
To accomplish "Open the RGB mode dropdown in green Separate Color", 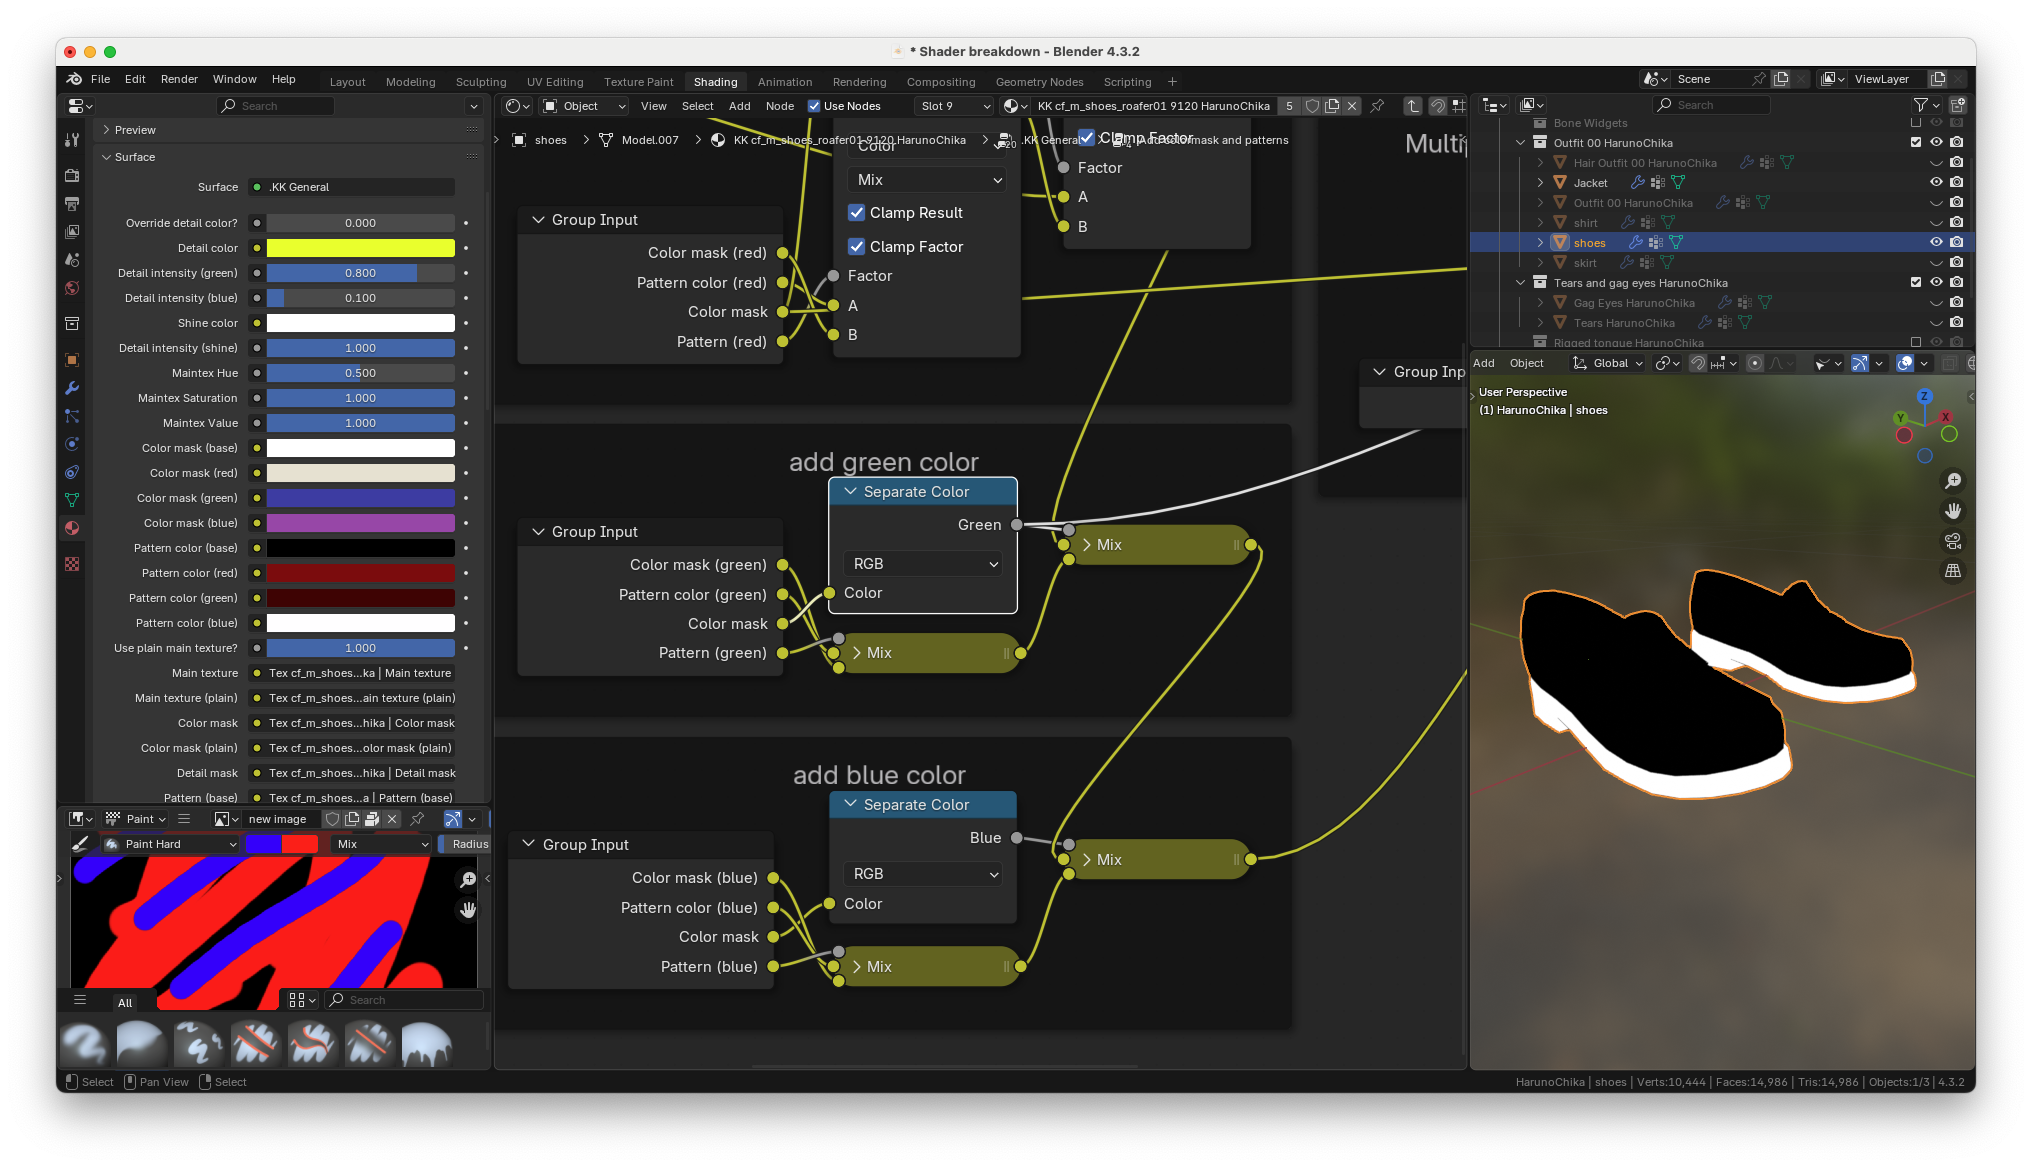I will click(x=923, y=564).
